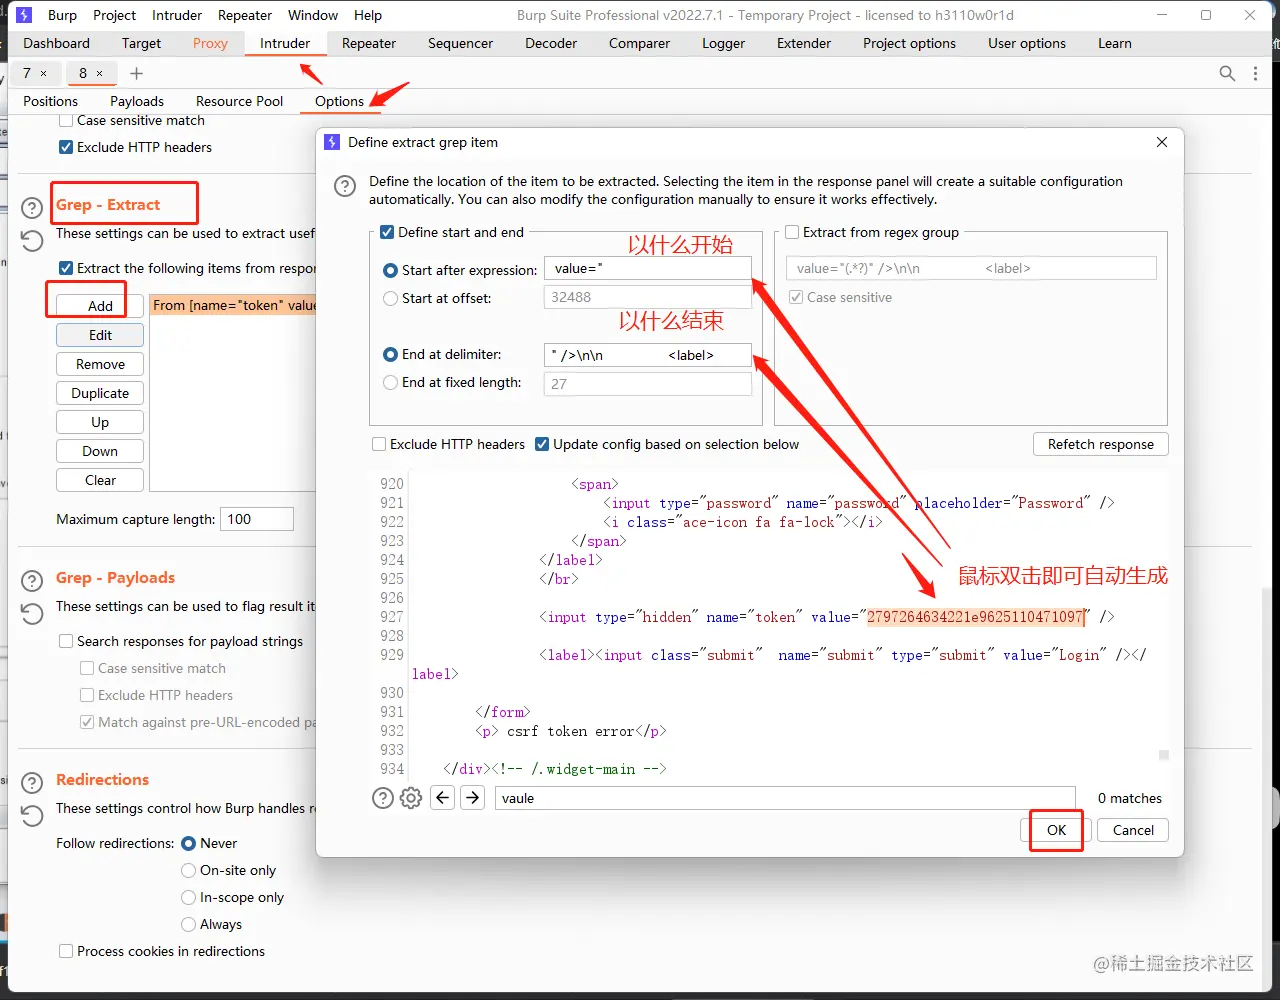Reset Grep - Extract settings to defaults
The height and width of the screenshot is (1000, 1280).
coord(33,241)
